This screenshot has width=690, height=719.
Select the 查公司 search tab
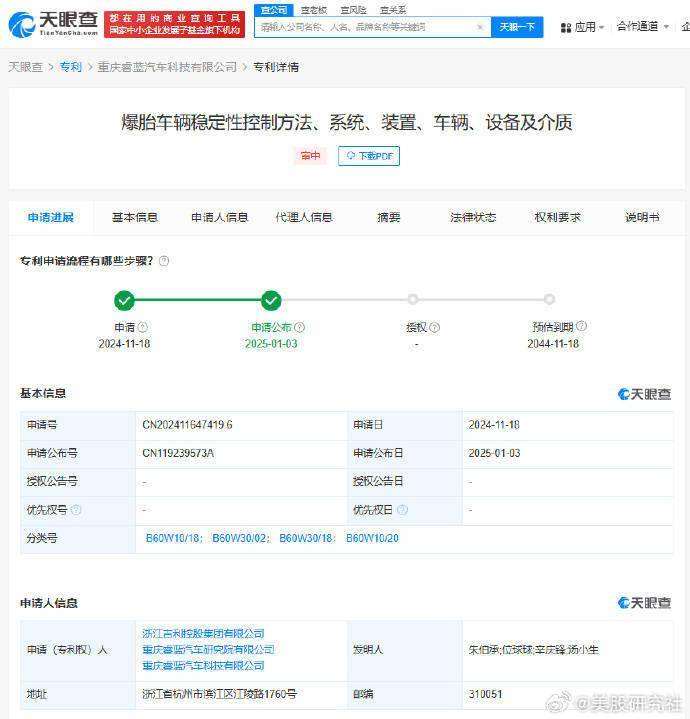pos(274,10)
